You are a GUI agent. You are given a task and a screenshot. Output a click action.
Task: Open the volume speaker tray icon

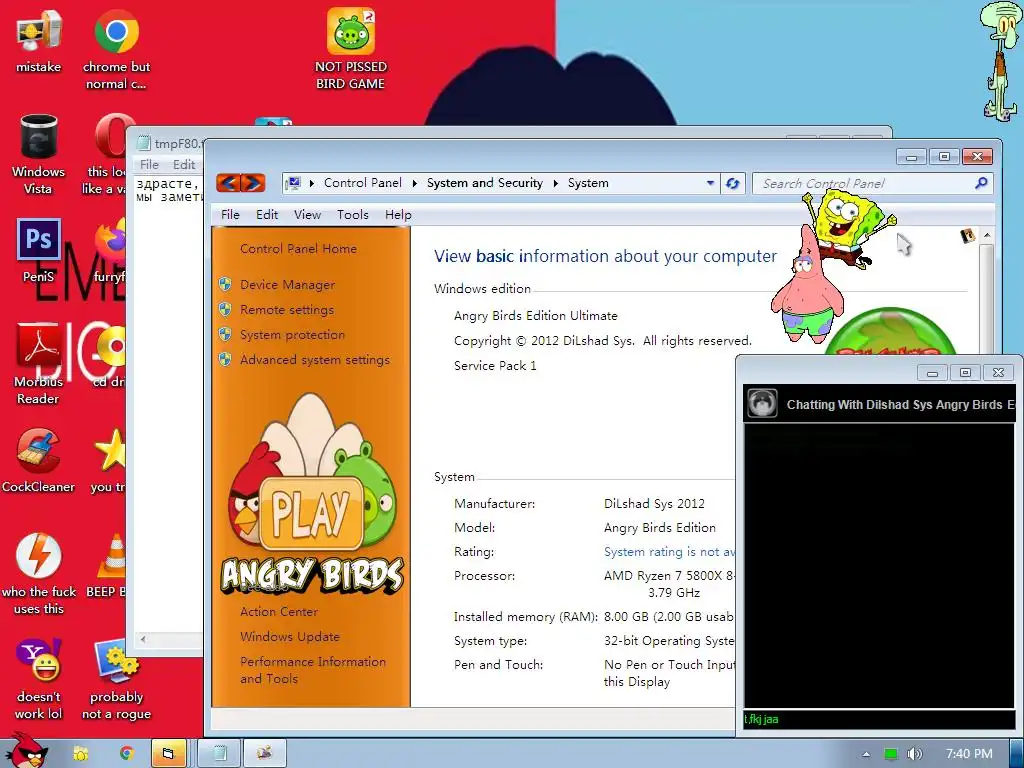[914, 754]
